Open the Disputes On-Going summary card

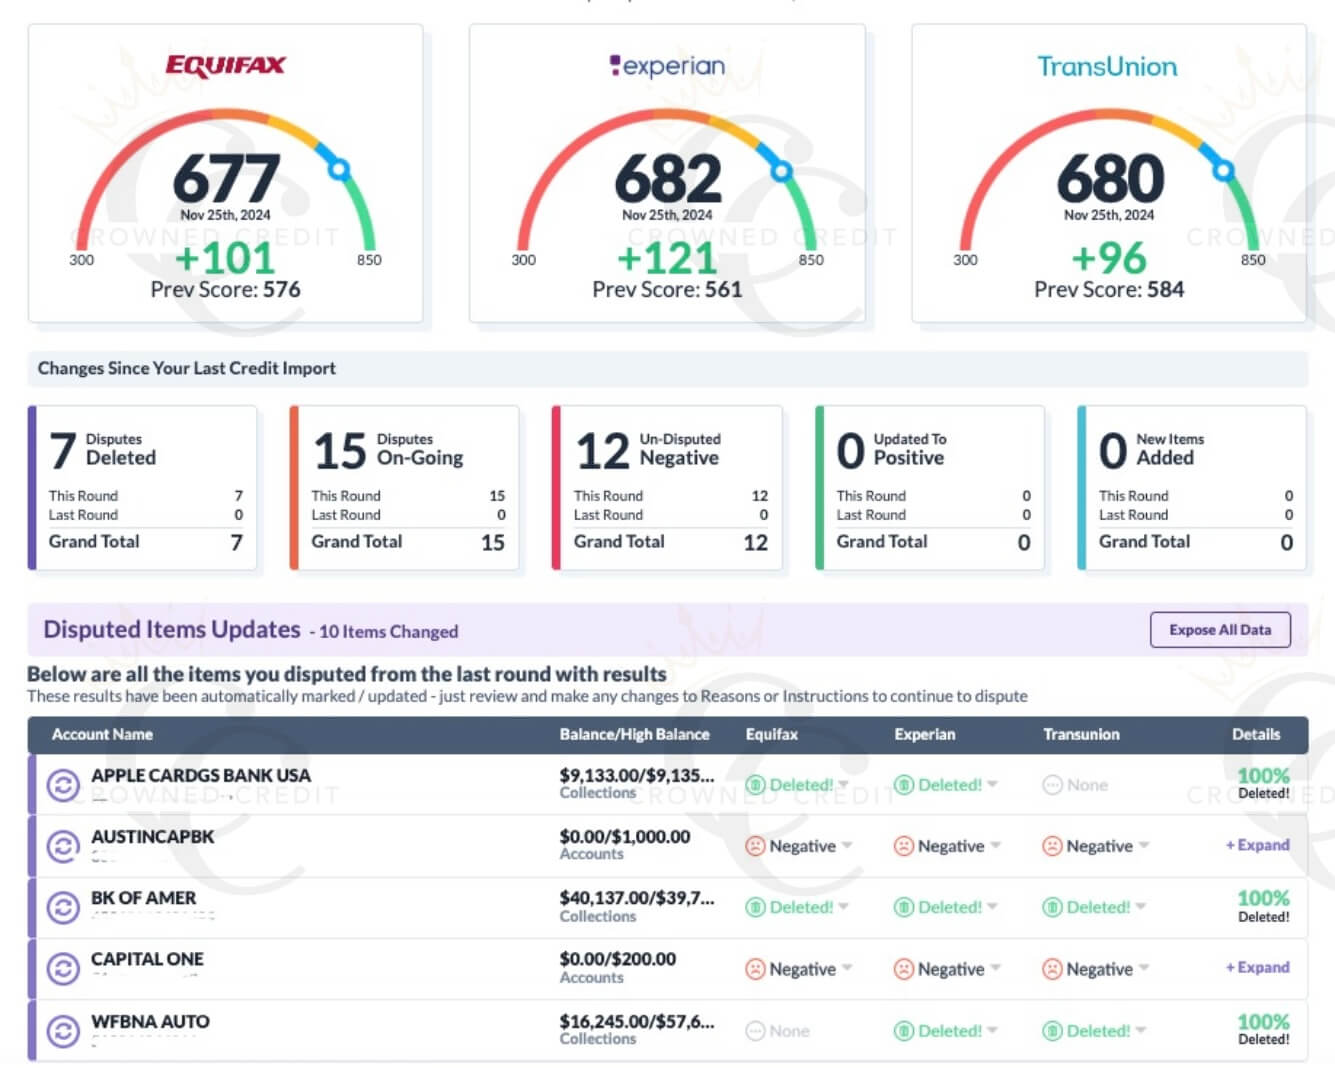tap(405, 488)
